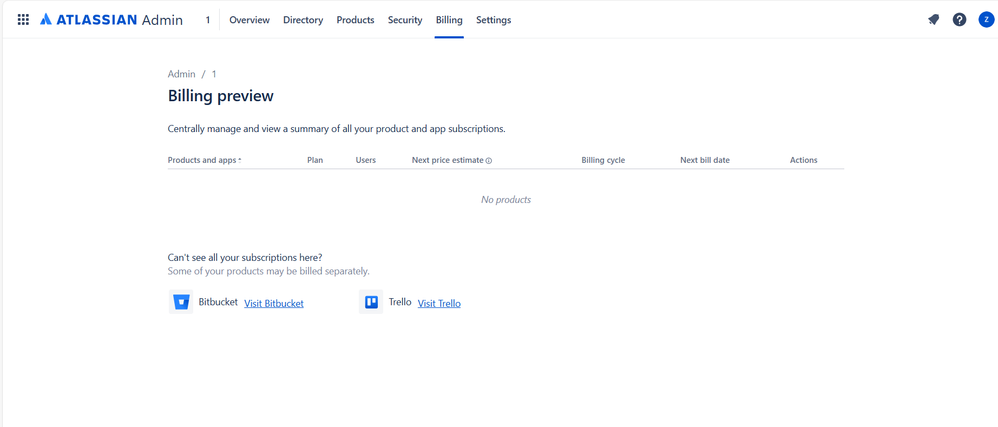The height and width of the screenshot is (427, 998).
Task: Follow the Visit Bitbucket link
Action: (274, 304)
